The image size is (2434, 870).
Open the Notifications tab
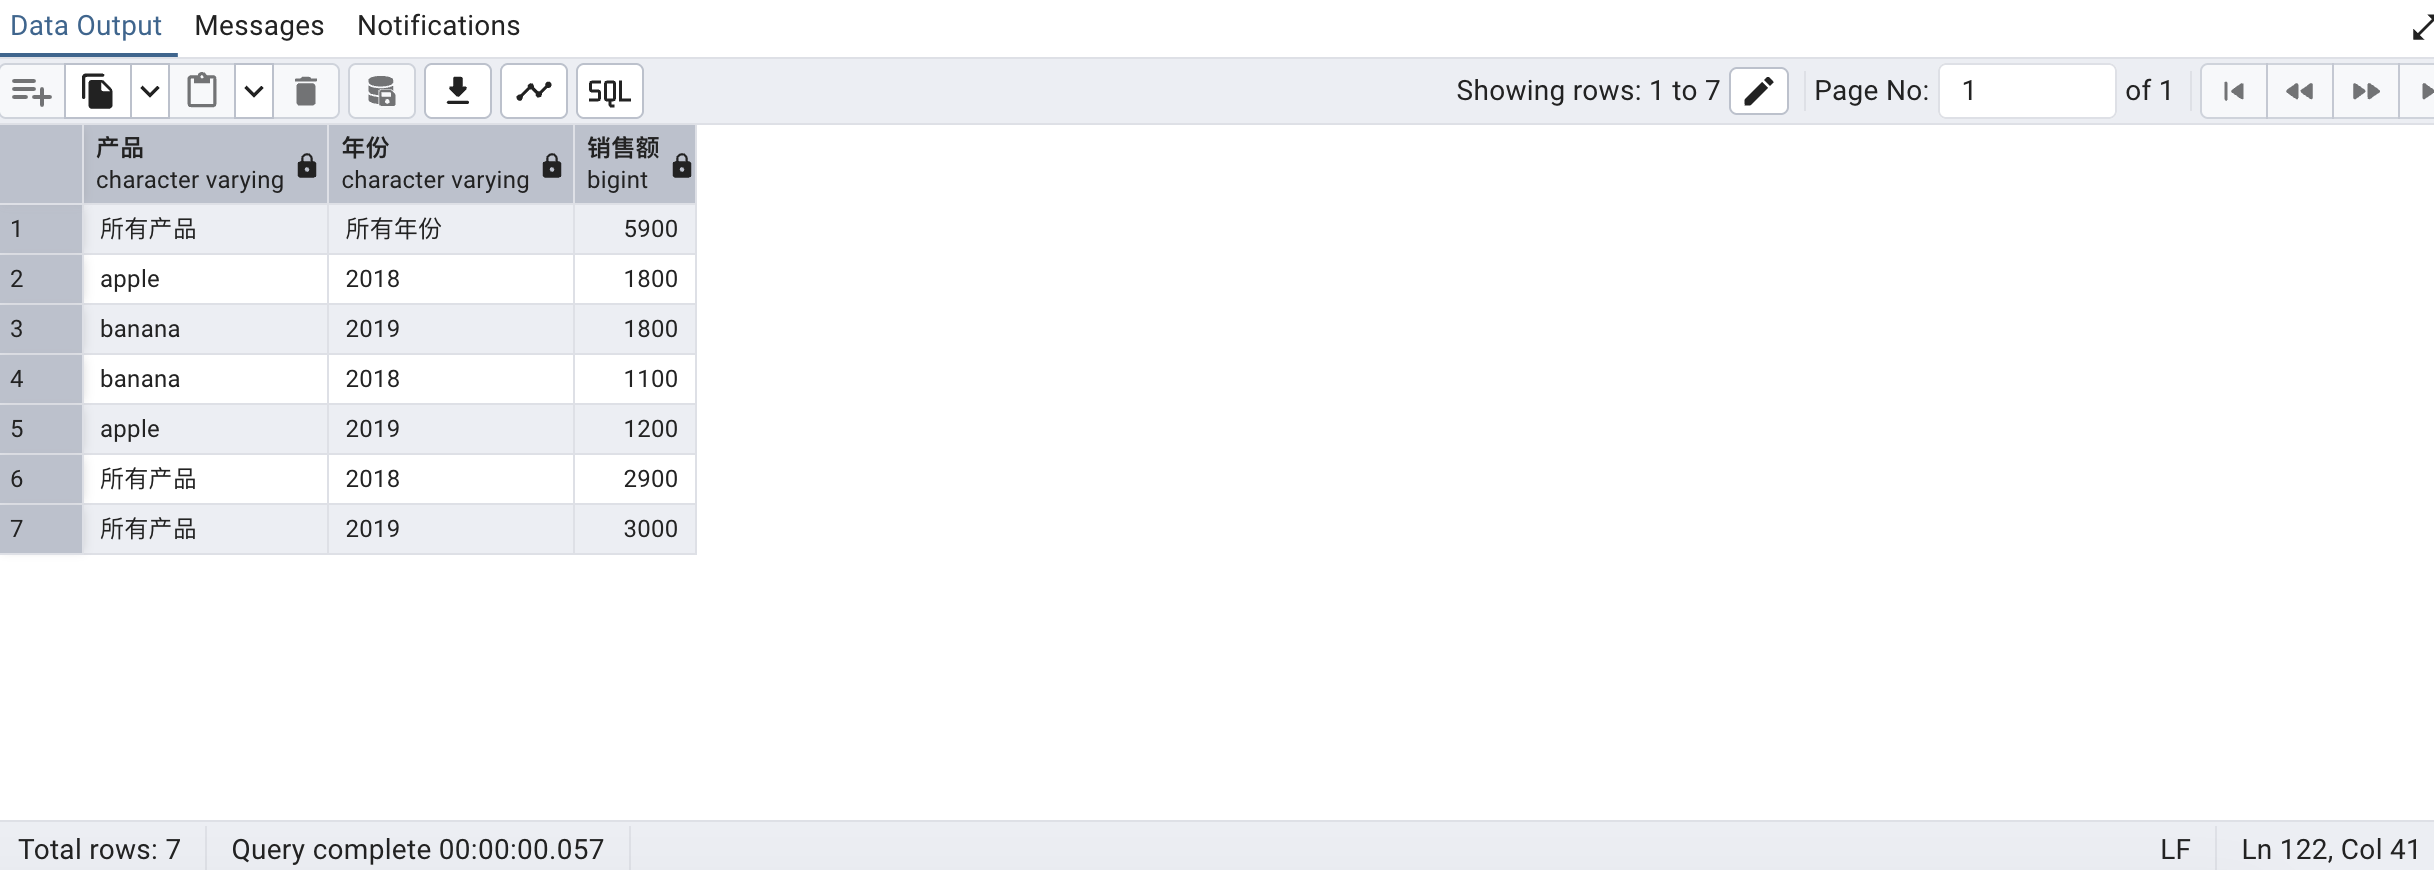438,26
